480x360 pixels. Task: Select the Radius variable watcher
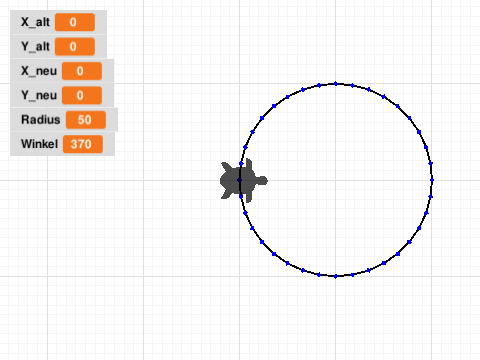click(x=64, y=119)
